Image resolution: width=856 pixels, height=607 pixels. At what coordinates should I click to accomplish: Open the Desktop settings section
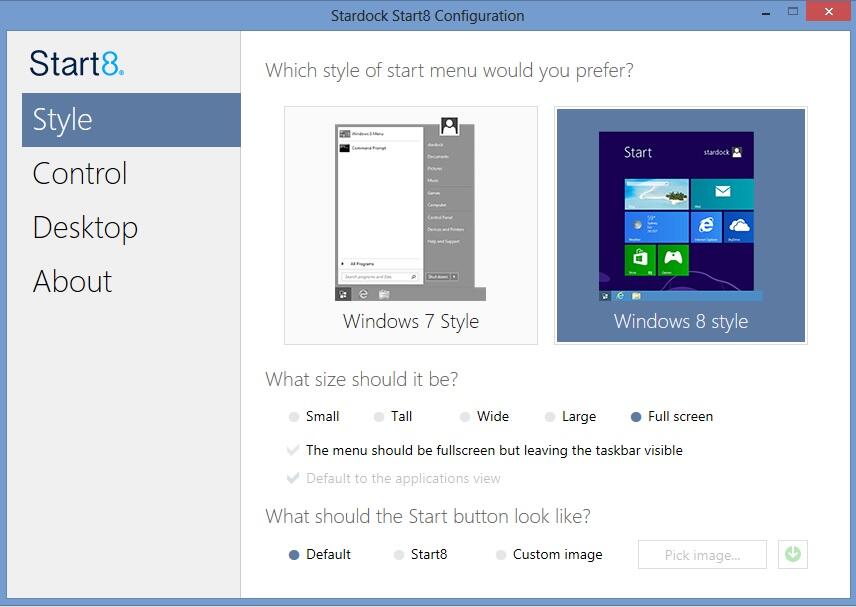point(85,227)
